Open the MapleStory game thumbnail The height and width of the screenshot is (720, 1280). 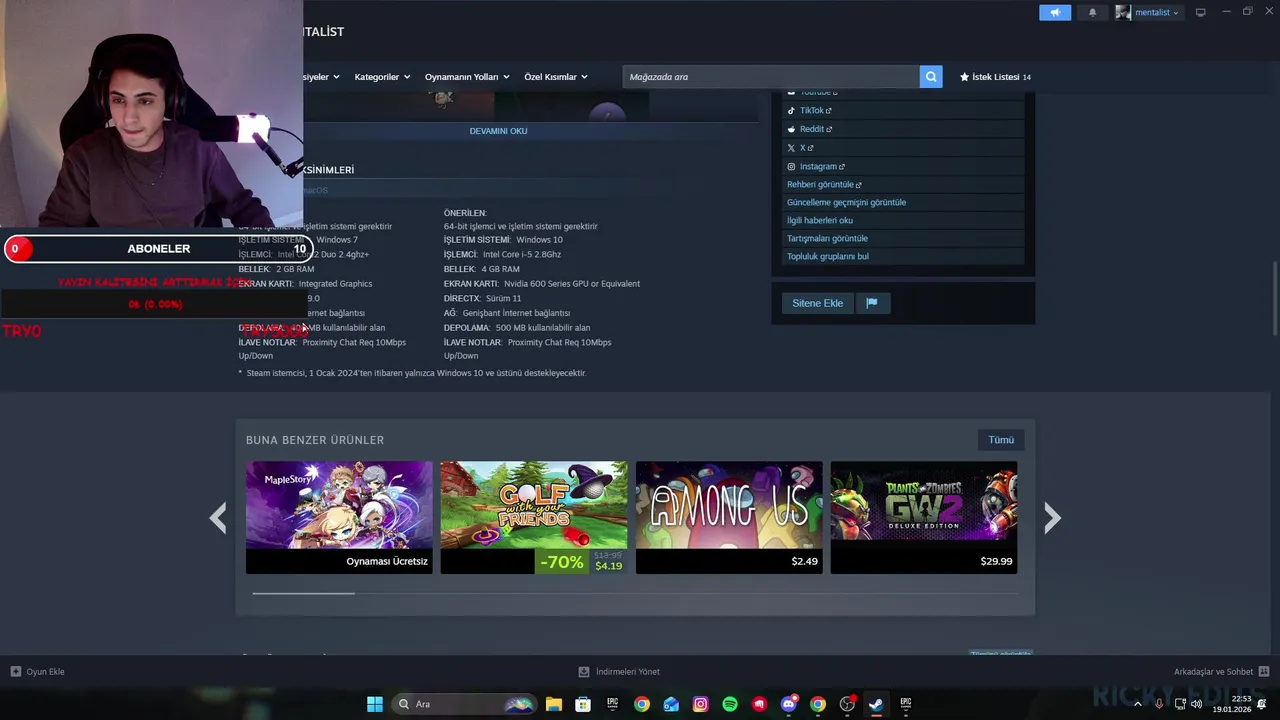[339, 505]
